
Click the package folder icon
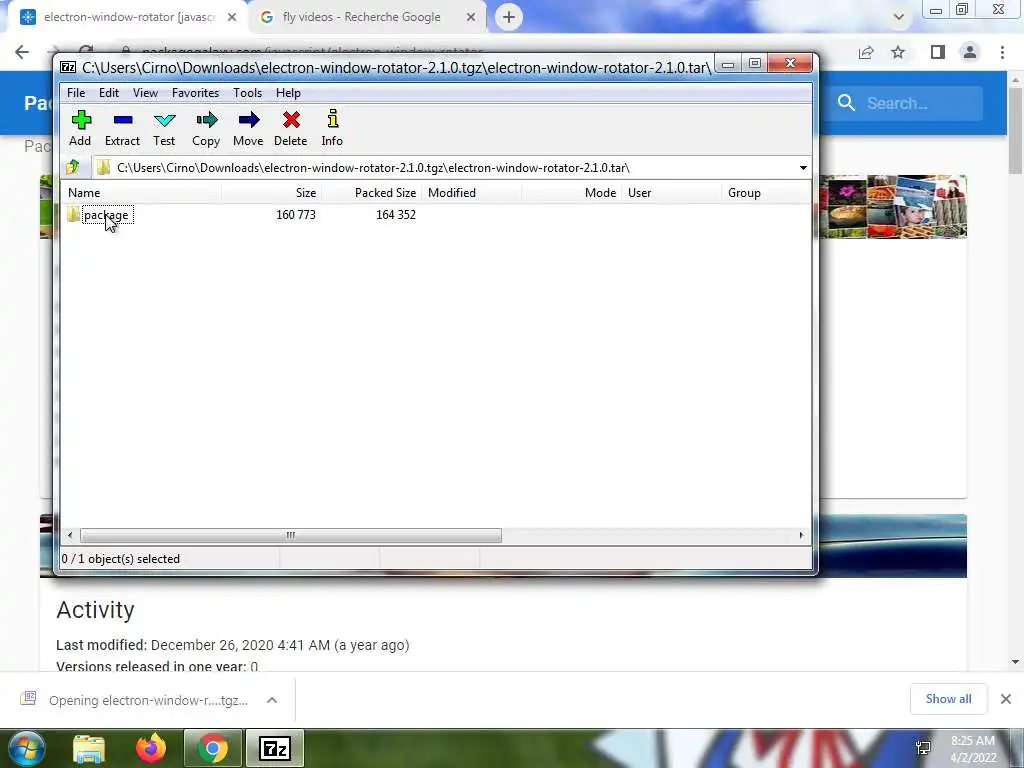tap(73, 214)
